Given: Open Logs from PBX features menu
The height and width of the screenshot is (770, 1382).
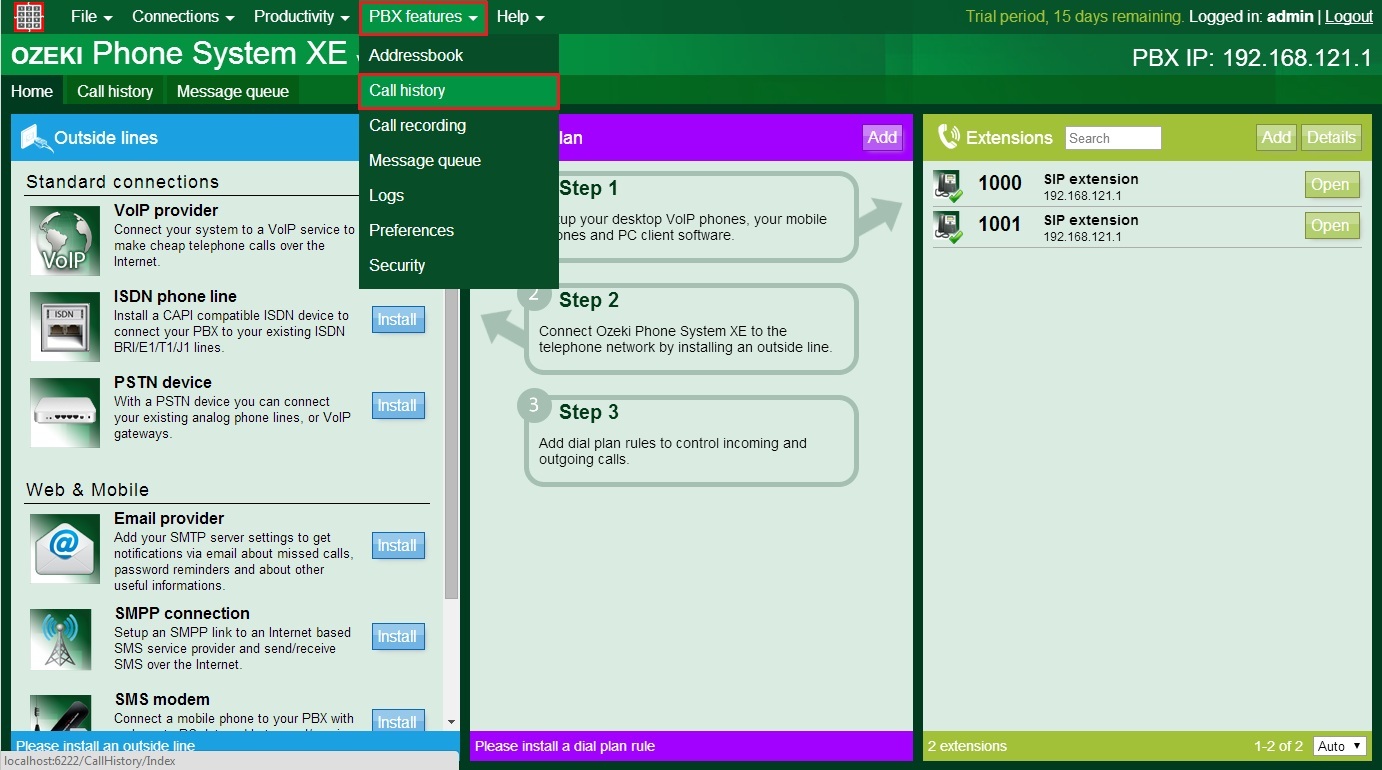Looking at the screenshot, I should pyautogui.click(x=458, y=195).
